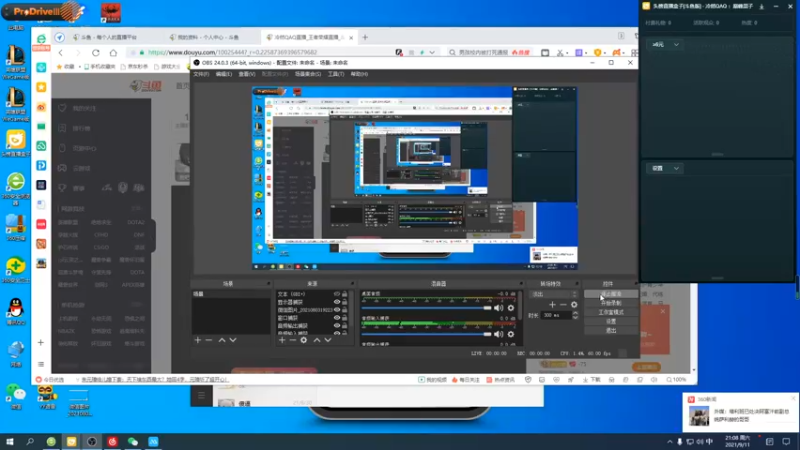Adjust the second mixer channel volume slider
Viewport: 800px width, 450px height.
click(x=426, y=334)
